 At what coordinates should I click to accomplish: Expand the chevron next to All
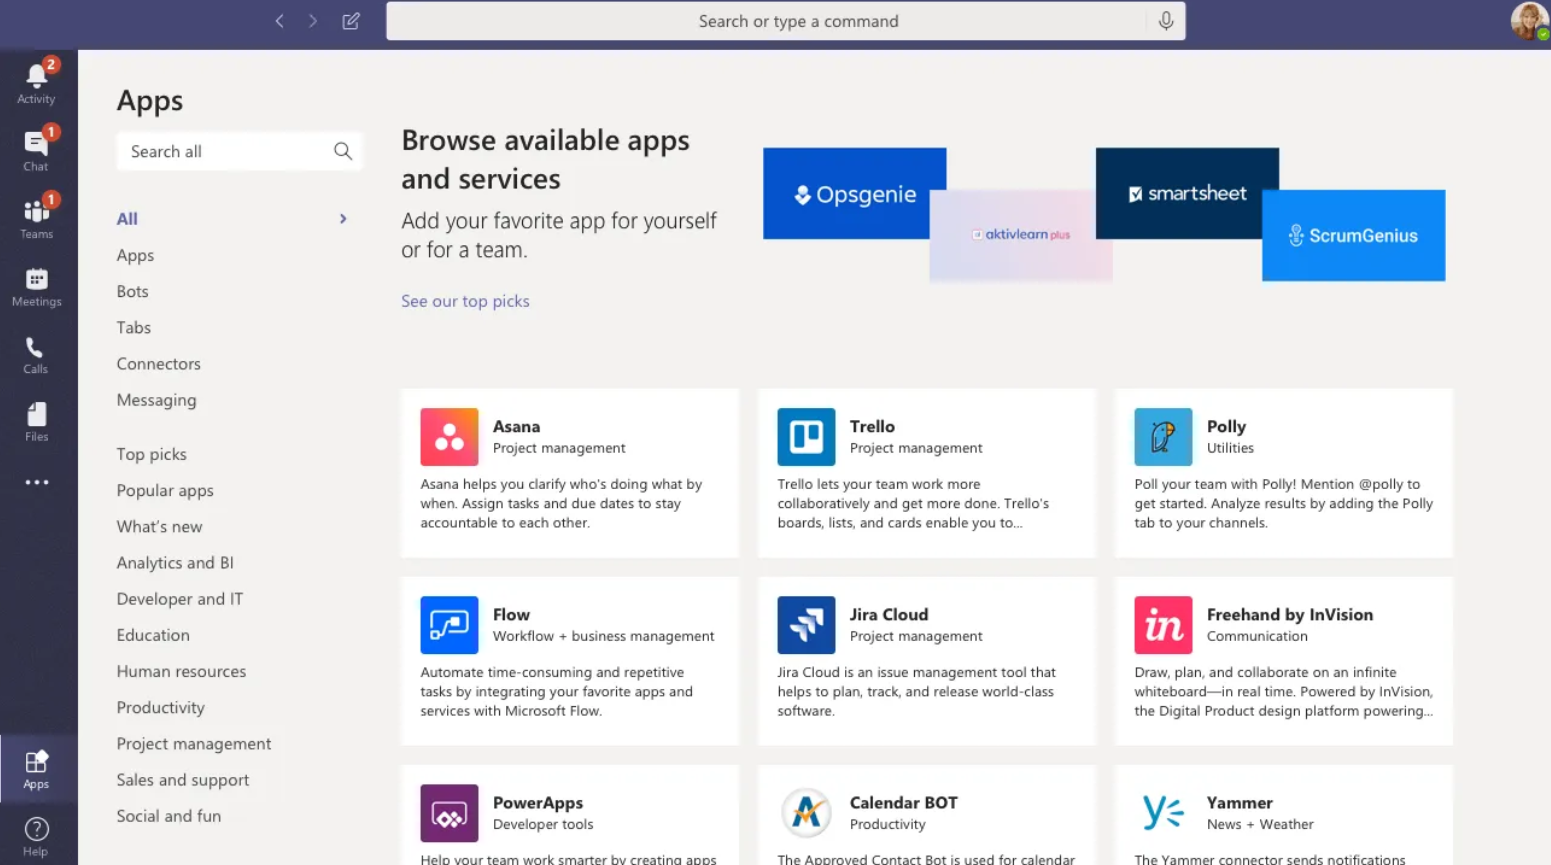pyautogui.click(x=343, y=218)
